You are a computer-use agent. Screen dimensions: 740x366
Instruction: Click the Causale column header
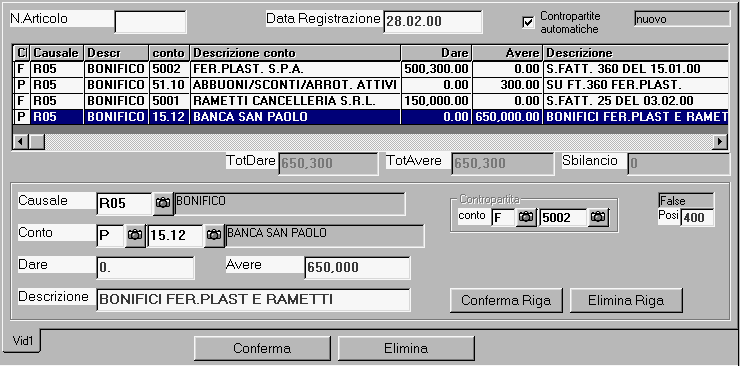tap(57, 53)
